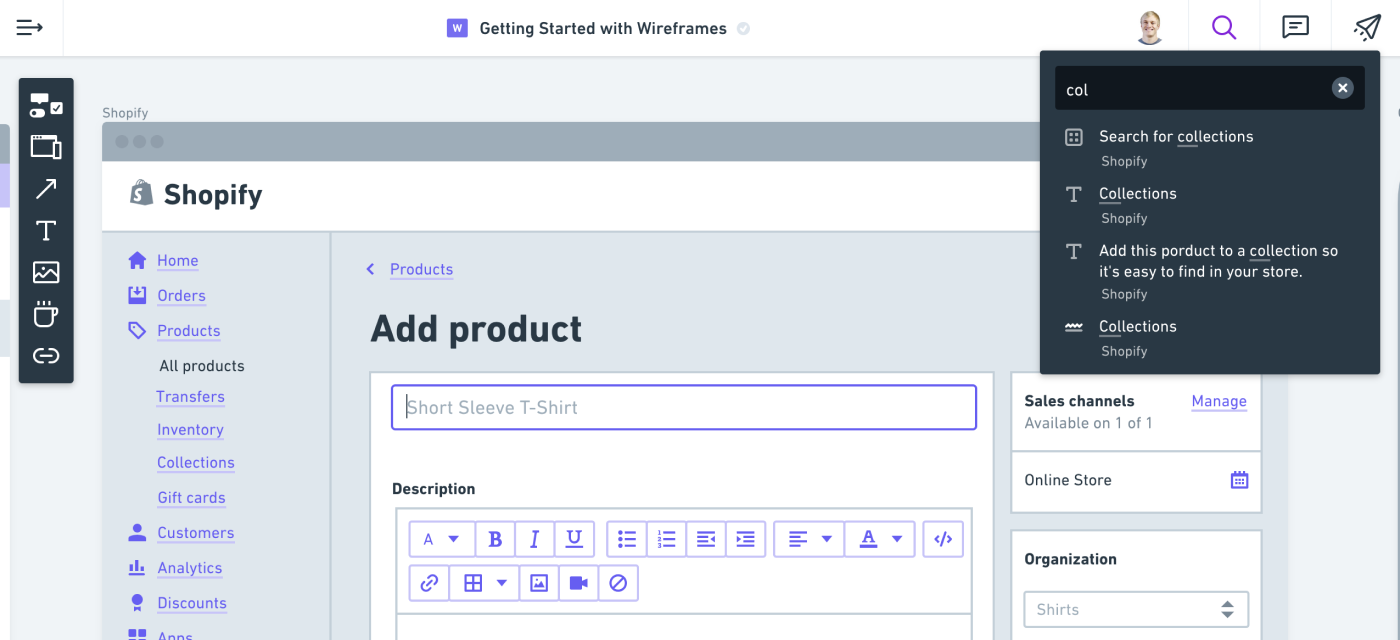Select the link tool in left toolbar

[x=46, y=356]
